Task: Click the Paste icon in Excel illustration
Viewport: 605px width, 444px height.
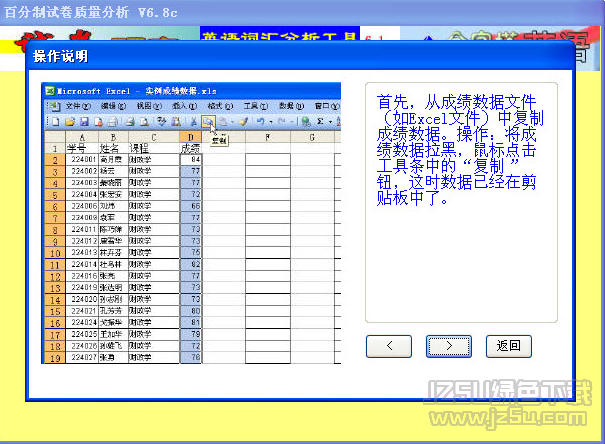Action: [x=223, y=122]
